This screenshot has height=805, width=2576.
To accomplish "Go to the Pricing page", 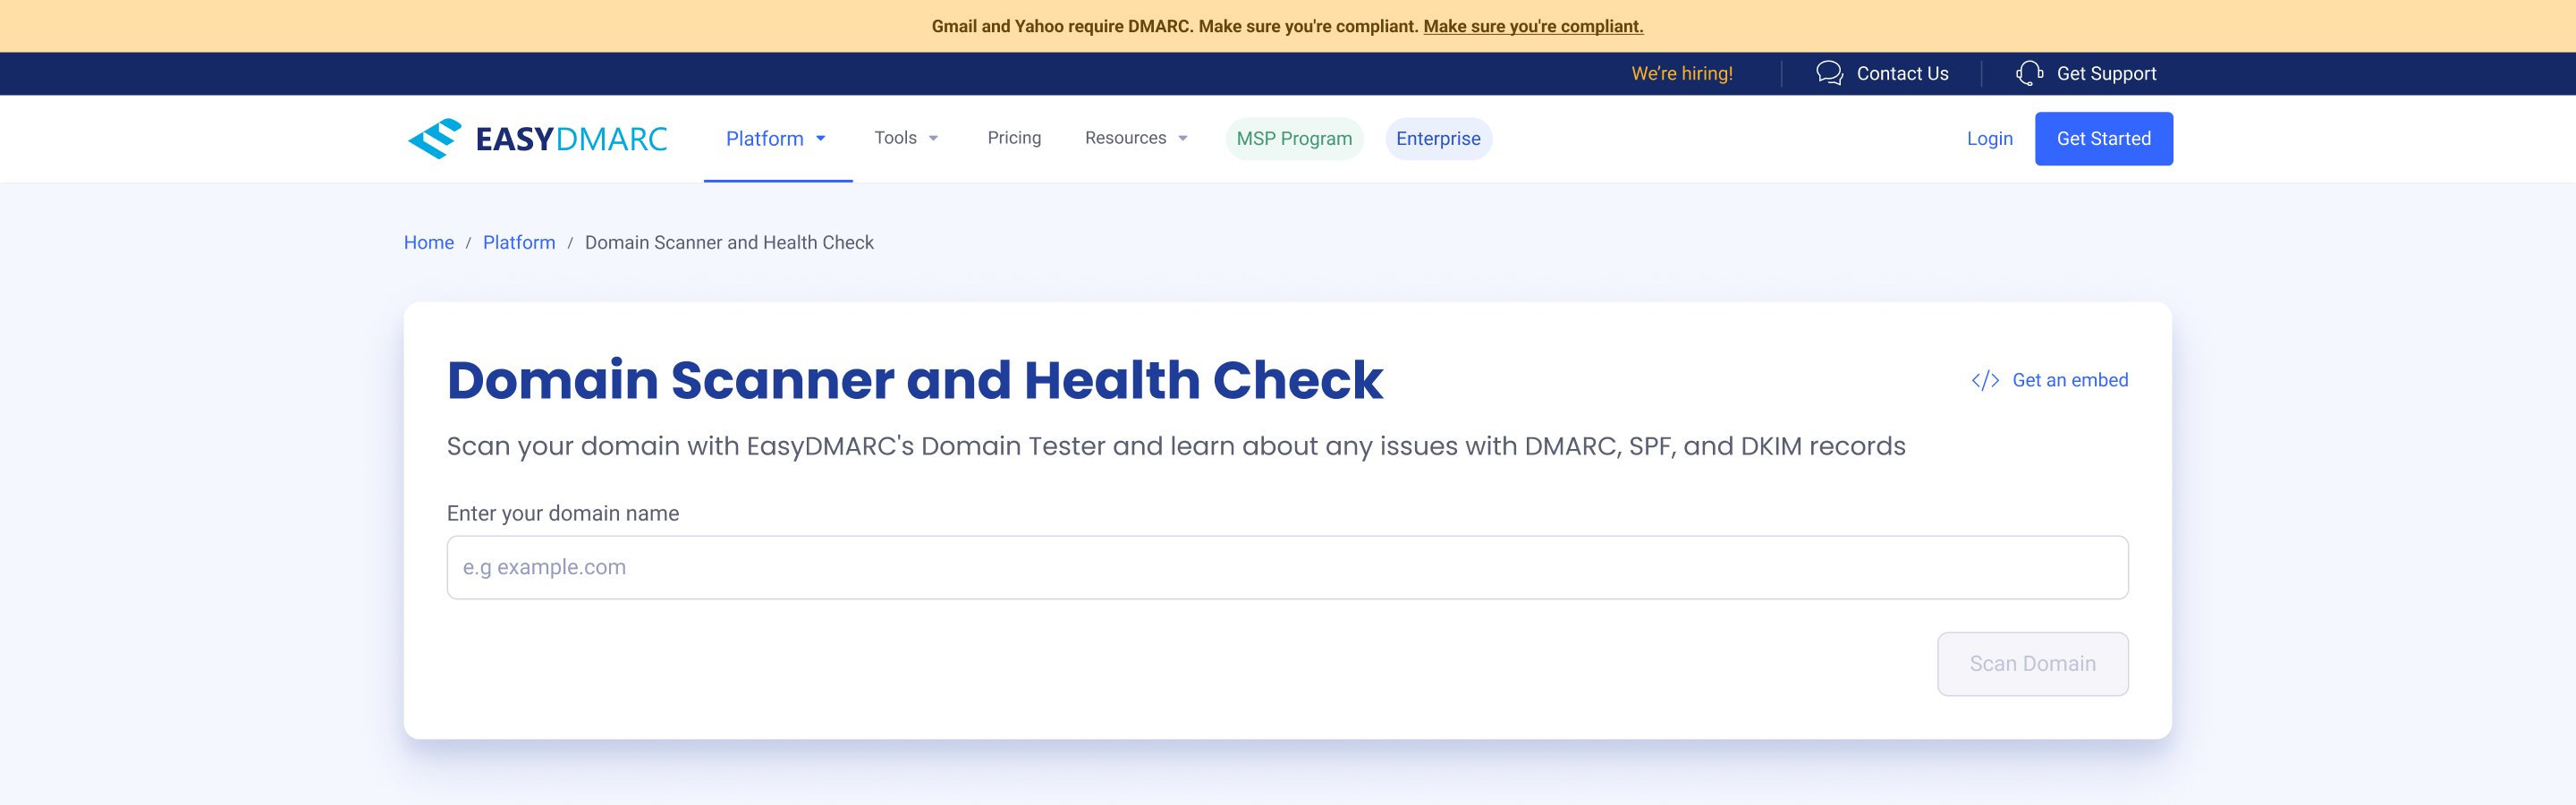I will point(1014,138).
